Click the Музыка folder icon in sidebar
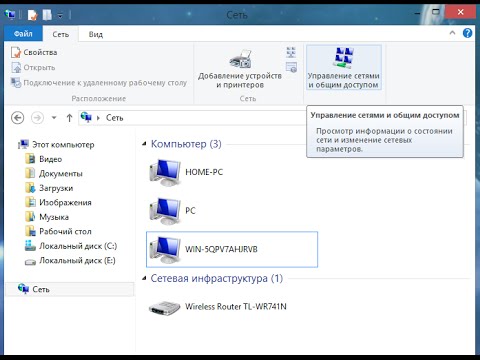480x360 pixels. pyautogui.click(x=30, y=217)
